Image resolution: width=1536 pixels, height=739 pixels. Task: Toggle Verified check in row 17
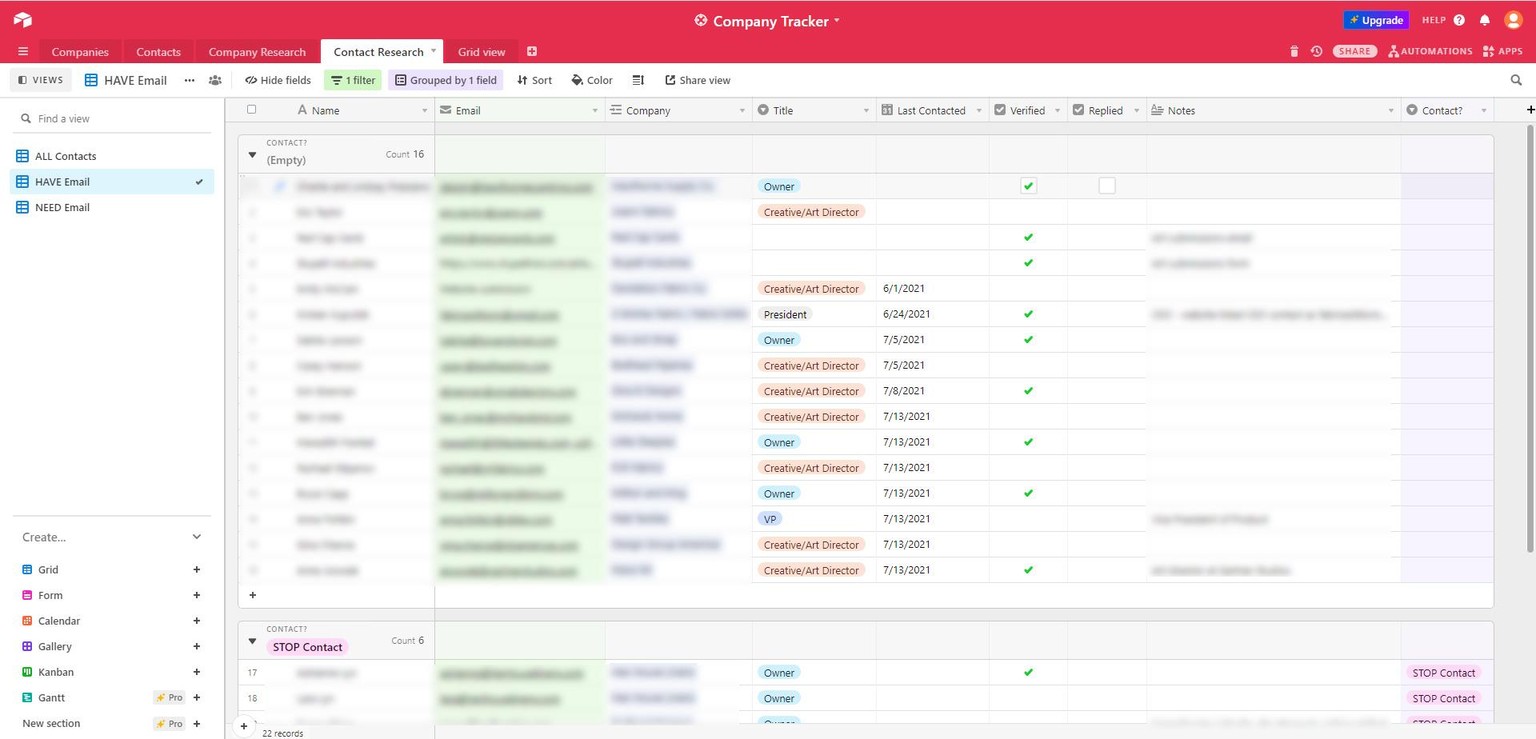(x=1028, y=673)
